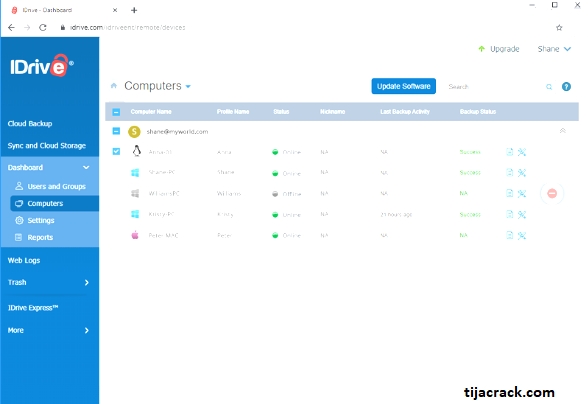This screenshot has width=588, height=404.
Task: Click the Backup Status column header
Action: point(478,112)
